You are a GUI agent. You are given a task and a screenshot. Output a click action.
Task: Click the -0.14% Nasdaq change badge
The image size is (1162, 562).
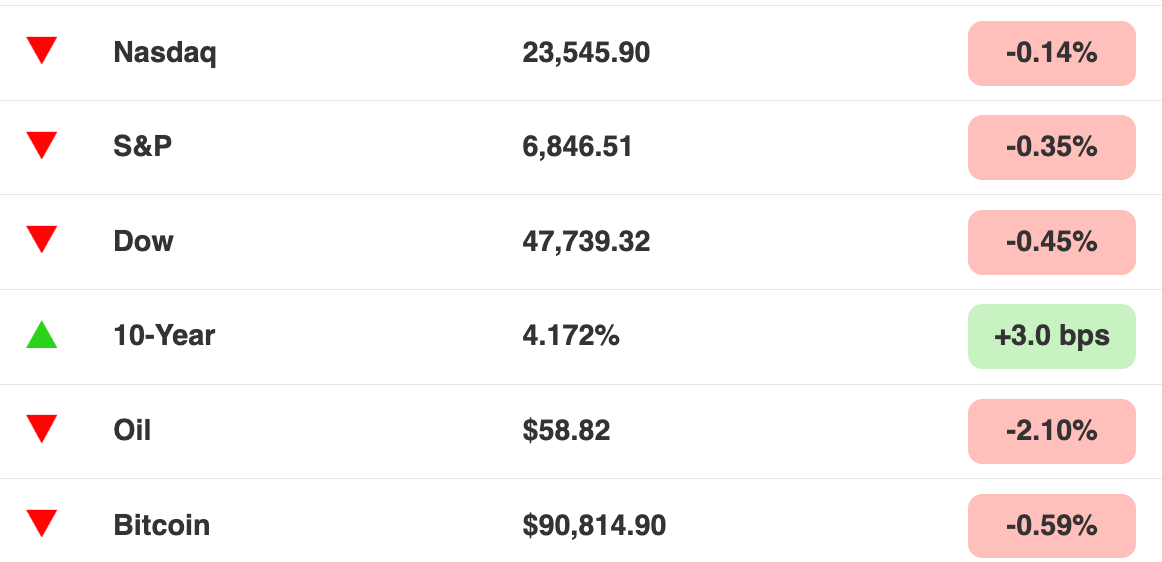pos(1052,53)
